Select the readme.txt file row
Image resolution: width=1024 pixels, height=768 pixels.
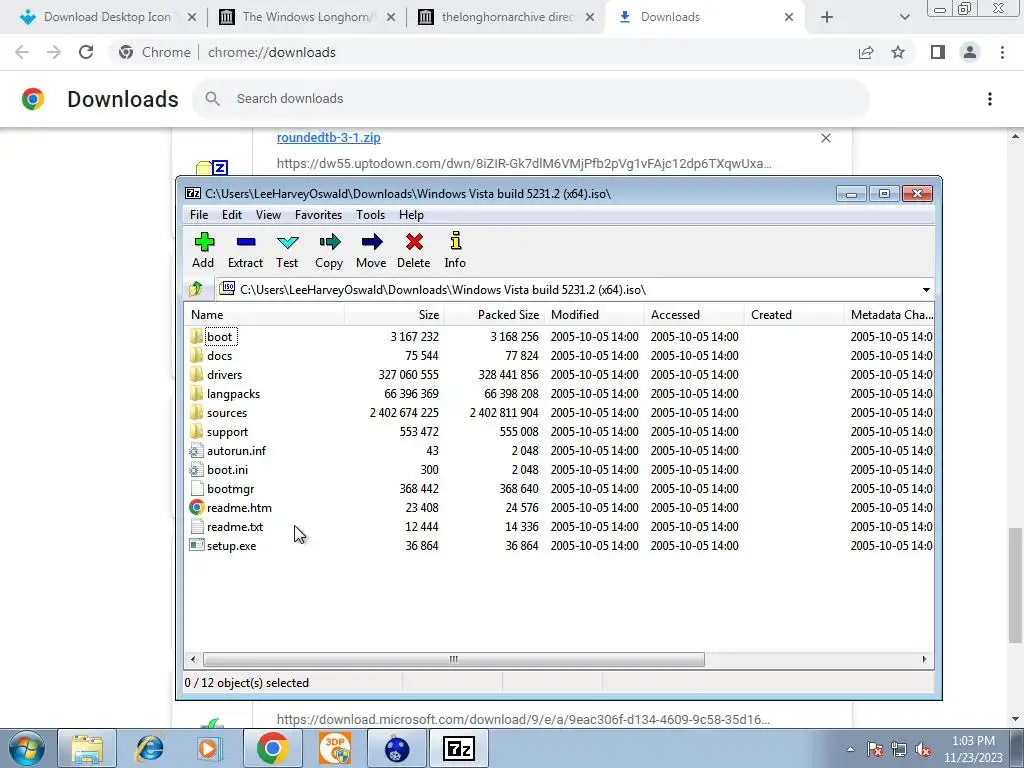(x=559, y=526)
